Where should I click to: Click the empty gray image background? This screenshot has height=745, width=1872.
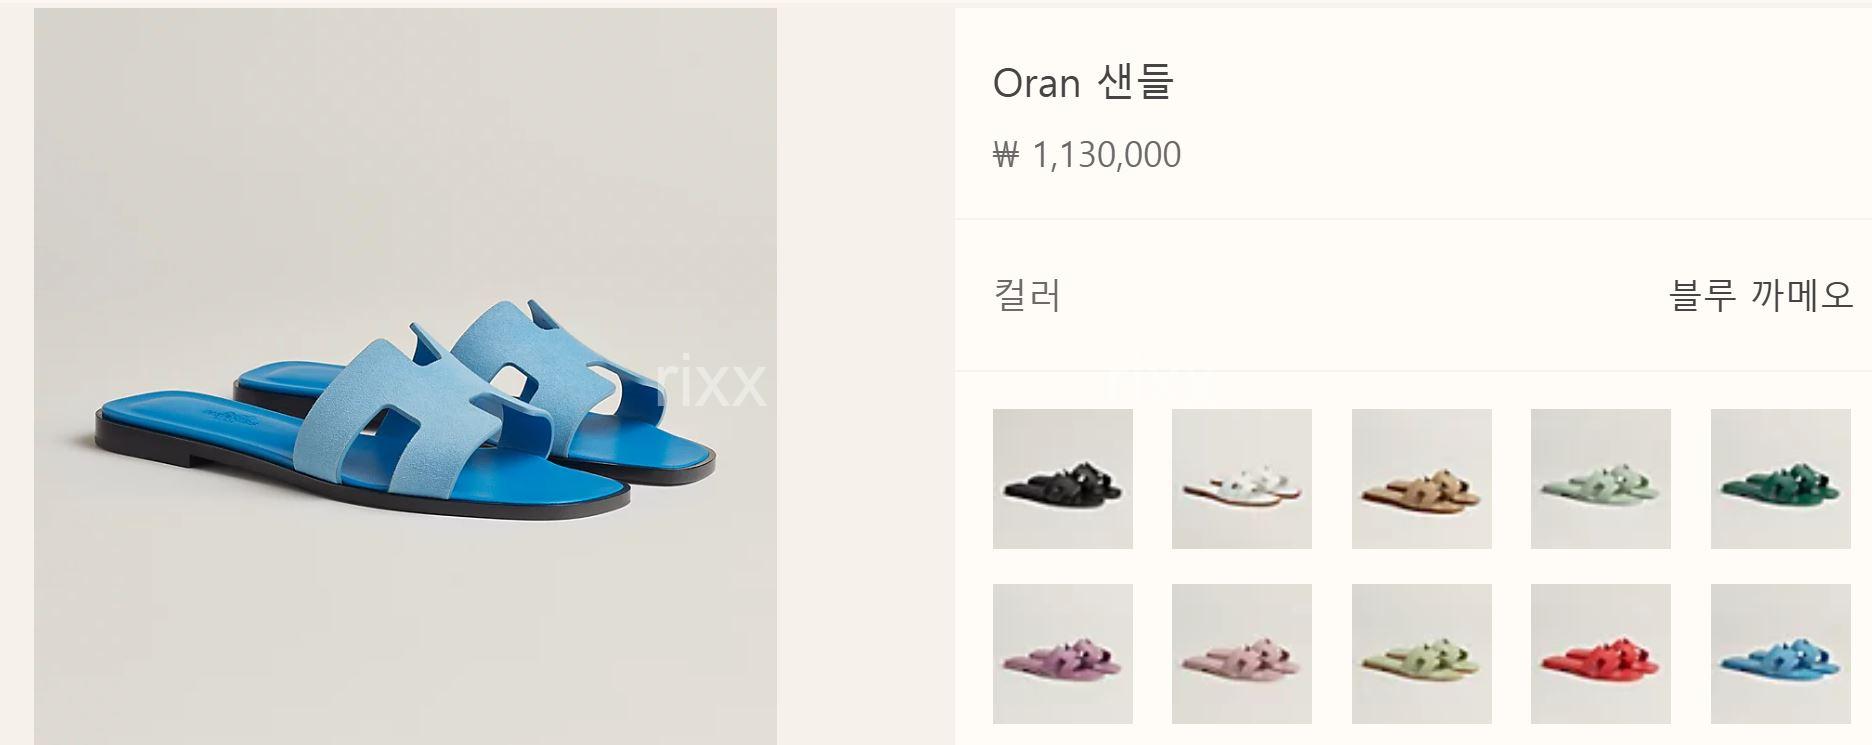(400, 150)
